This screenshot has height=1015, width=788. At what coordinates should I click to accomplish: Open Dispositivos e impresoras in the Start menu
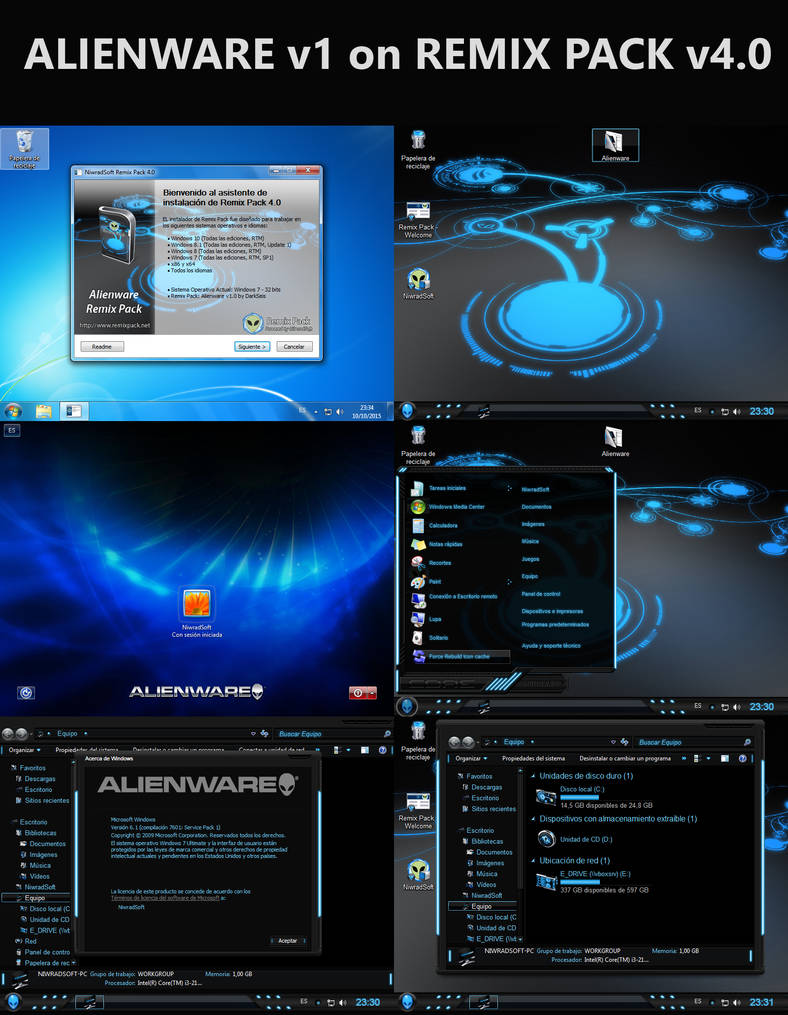coord(552,611)
